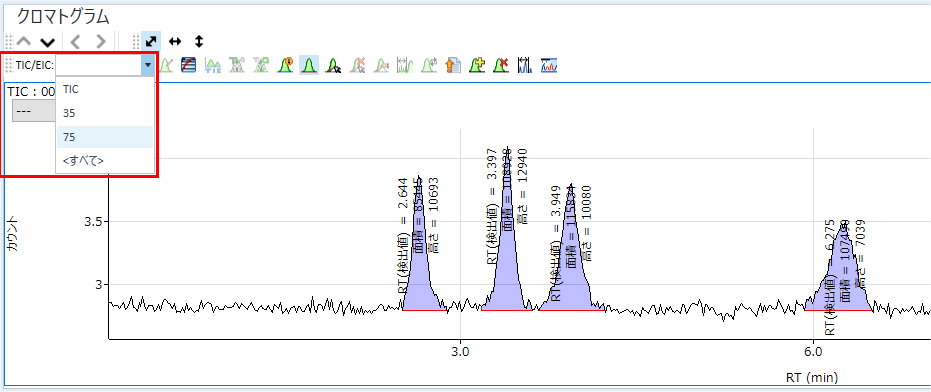Click the gray '---' button
931x392 pixels.
(x=33, y=110)
